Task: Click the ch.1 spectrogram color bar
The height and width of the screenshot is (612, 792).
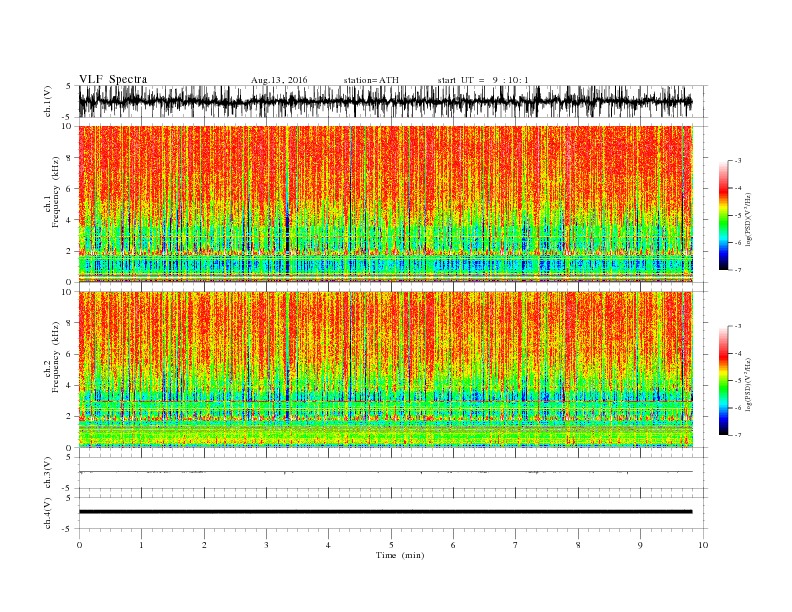Action: [x=724, y=215]
